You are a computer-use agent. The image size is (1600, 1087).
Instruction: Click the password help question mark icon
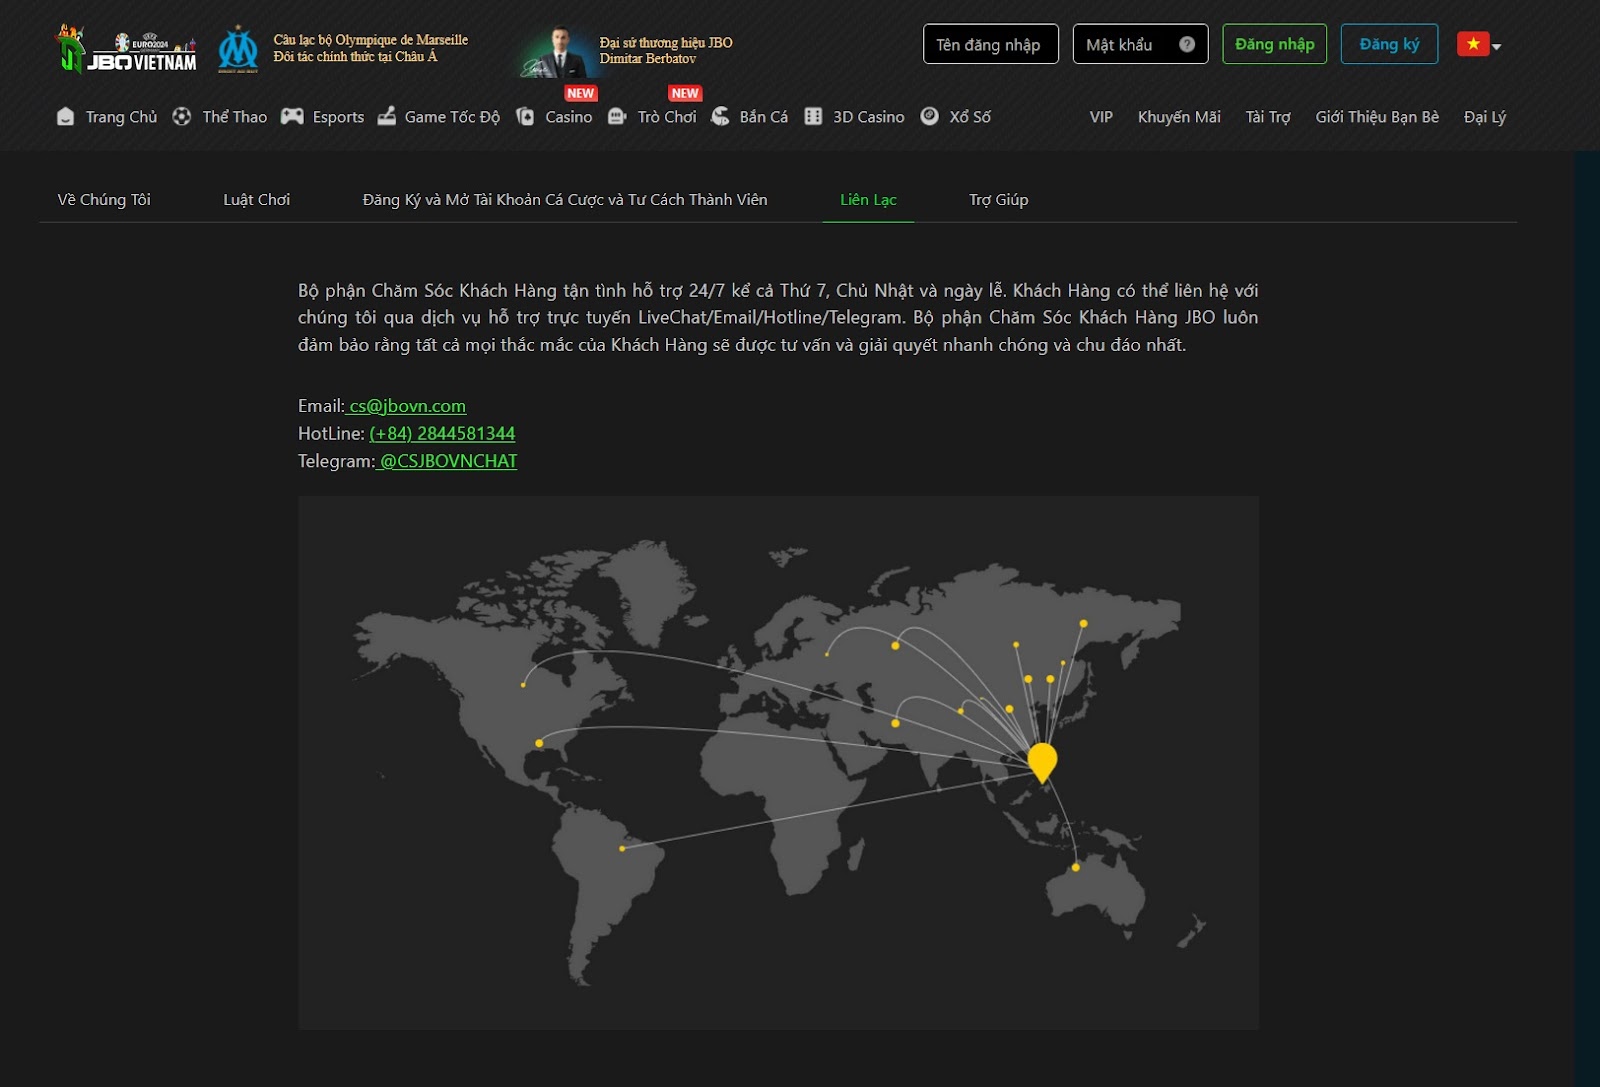[x=1187, y=44]
